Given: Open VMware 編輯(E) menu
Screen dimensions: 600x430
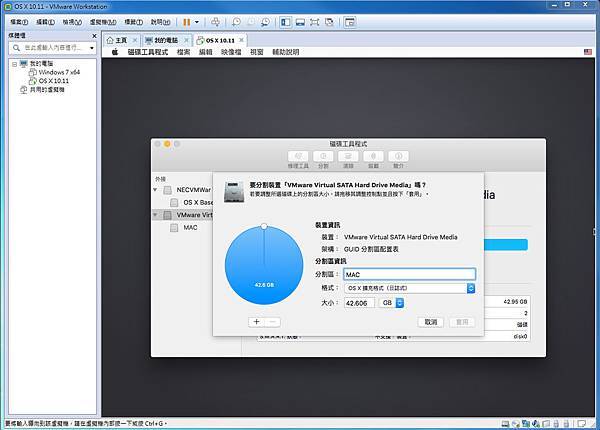Looking at the screenshot, I should (46, 22).
